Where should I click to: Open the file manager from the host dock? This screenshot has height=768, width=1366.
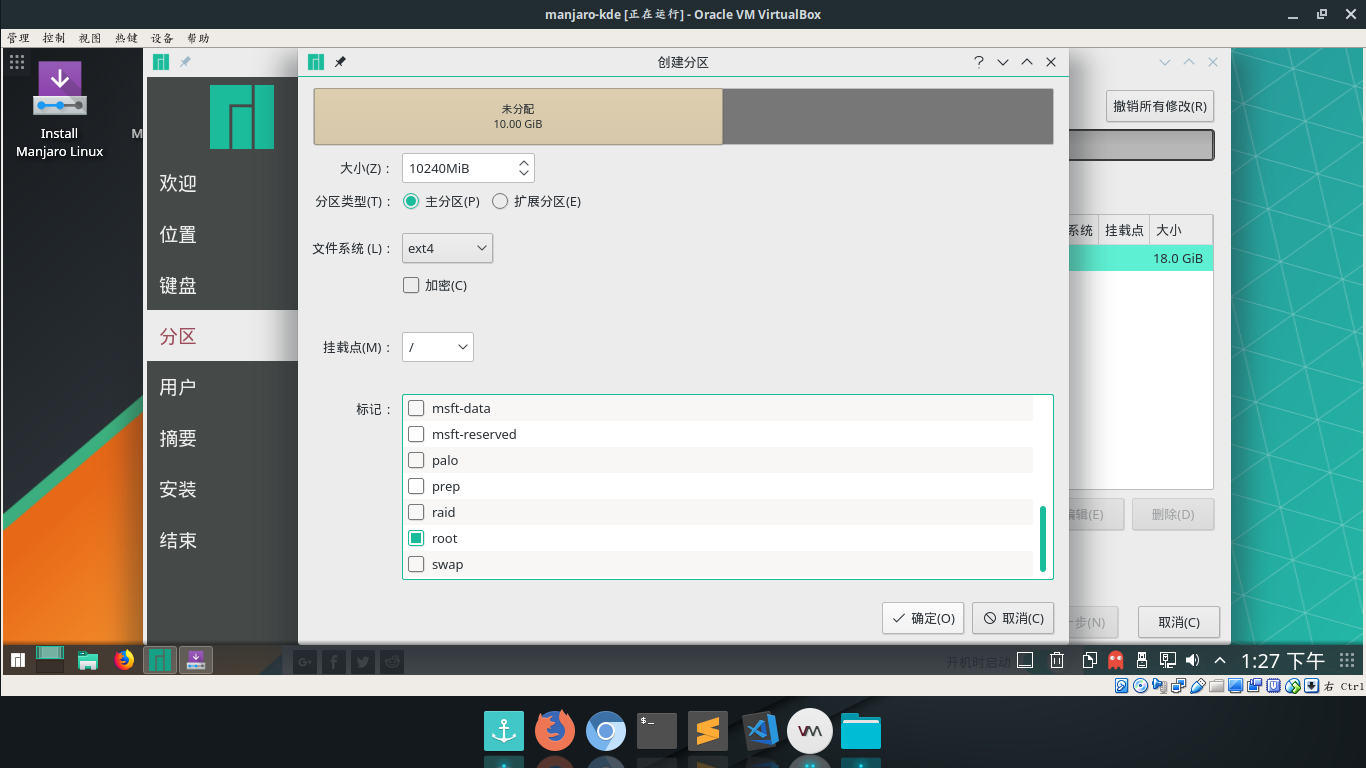pyautogui.click(x=861, y=731)
